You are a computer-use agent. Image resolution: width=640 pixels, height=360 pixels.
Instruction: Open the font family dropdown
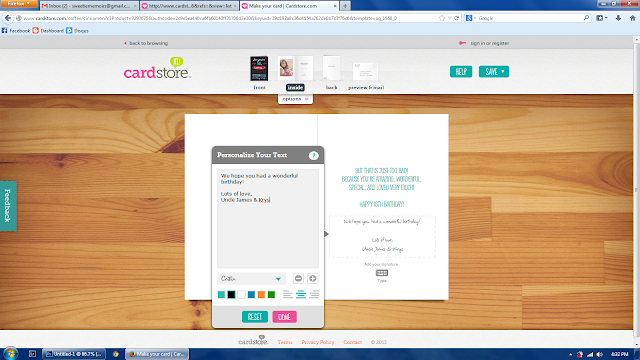[x=251, y=278]
